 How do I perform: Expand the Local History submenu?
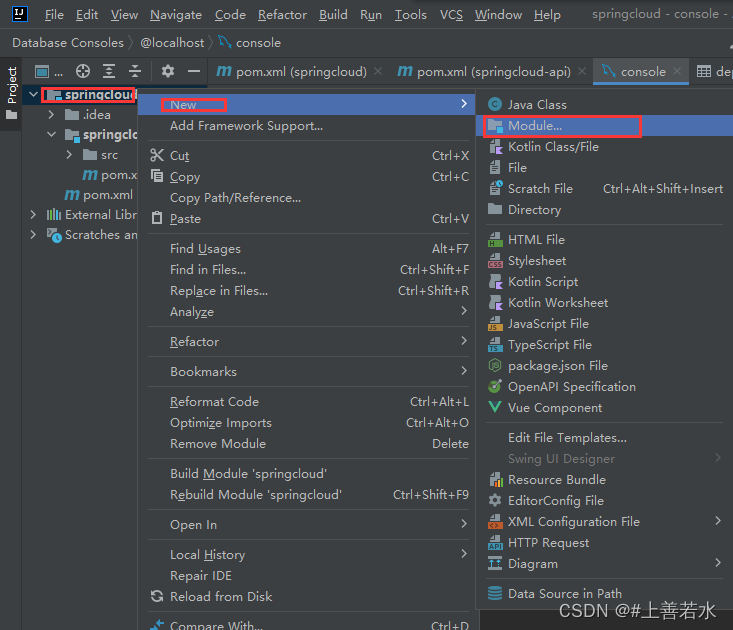click(x=307, y=555)
